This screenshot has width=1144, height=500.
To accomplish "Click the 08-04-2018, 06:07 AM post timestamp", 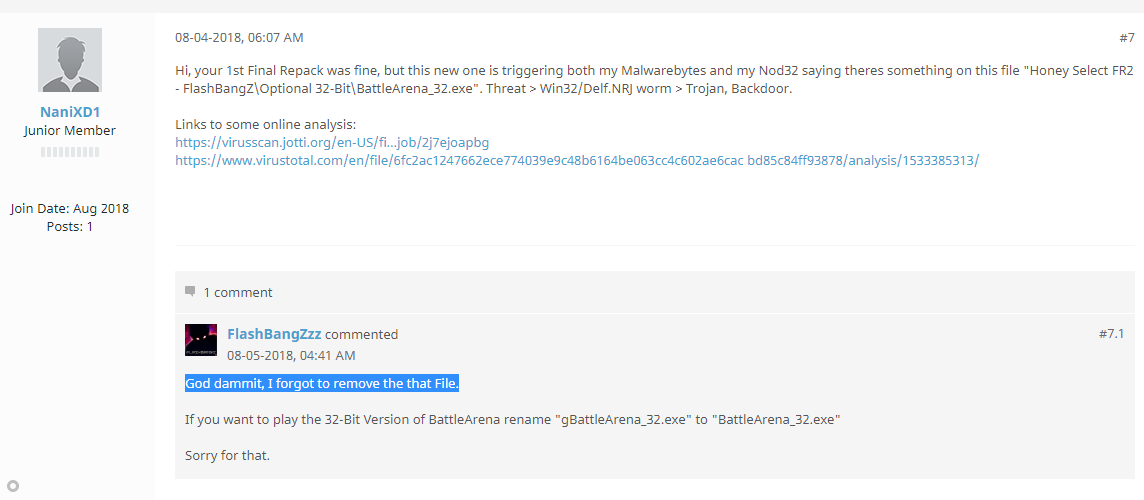I will [x=239, y=37].
